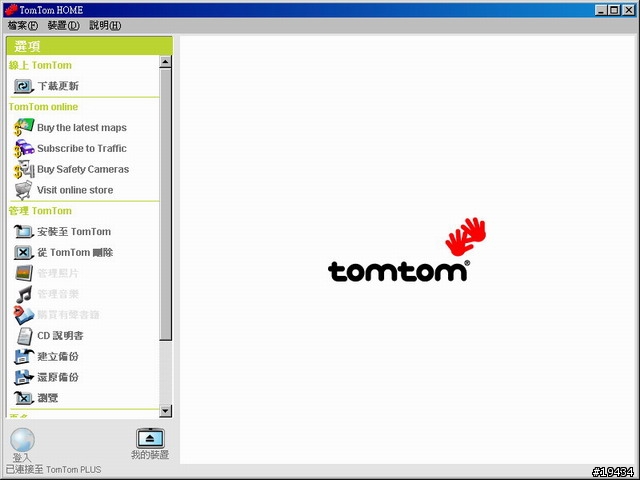Click the TomTom online section header
This screenshot has width=640, height=480.
[x=43, y=107]
